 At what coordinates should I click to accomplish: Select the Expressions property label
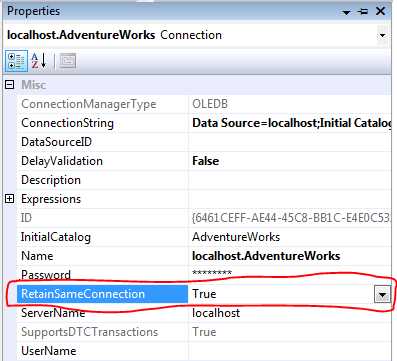coord(51,199)
